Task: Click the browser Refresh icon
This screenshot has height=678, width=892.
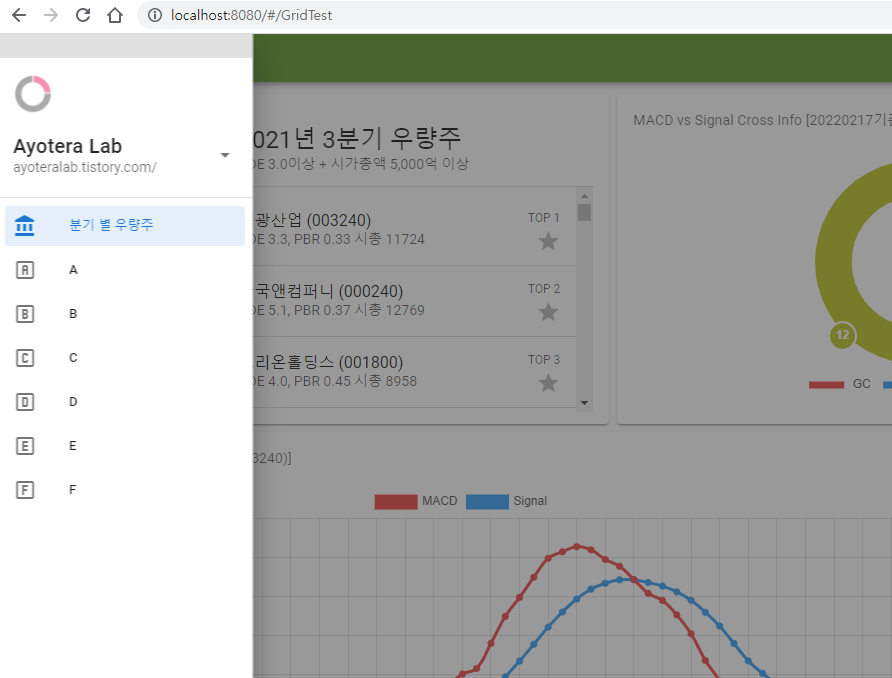Action: 83,15
